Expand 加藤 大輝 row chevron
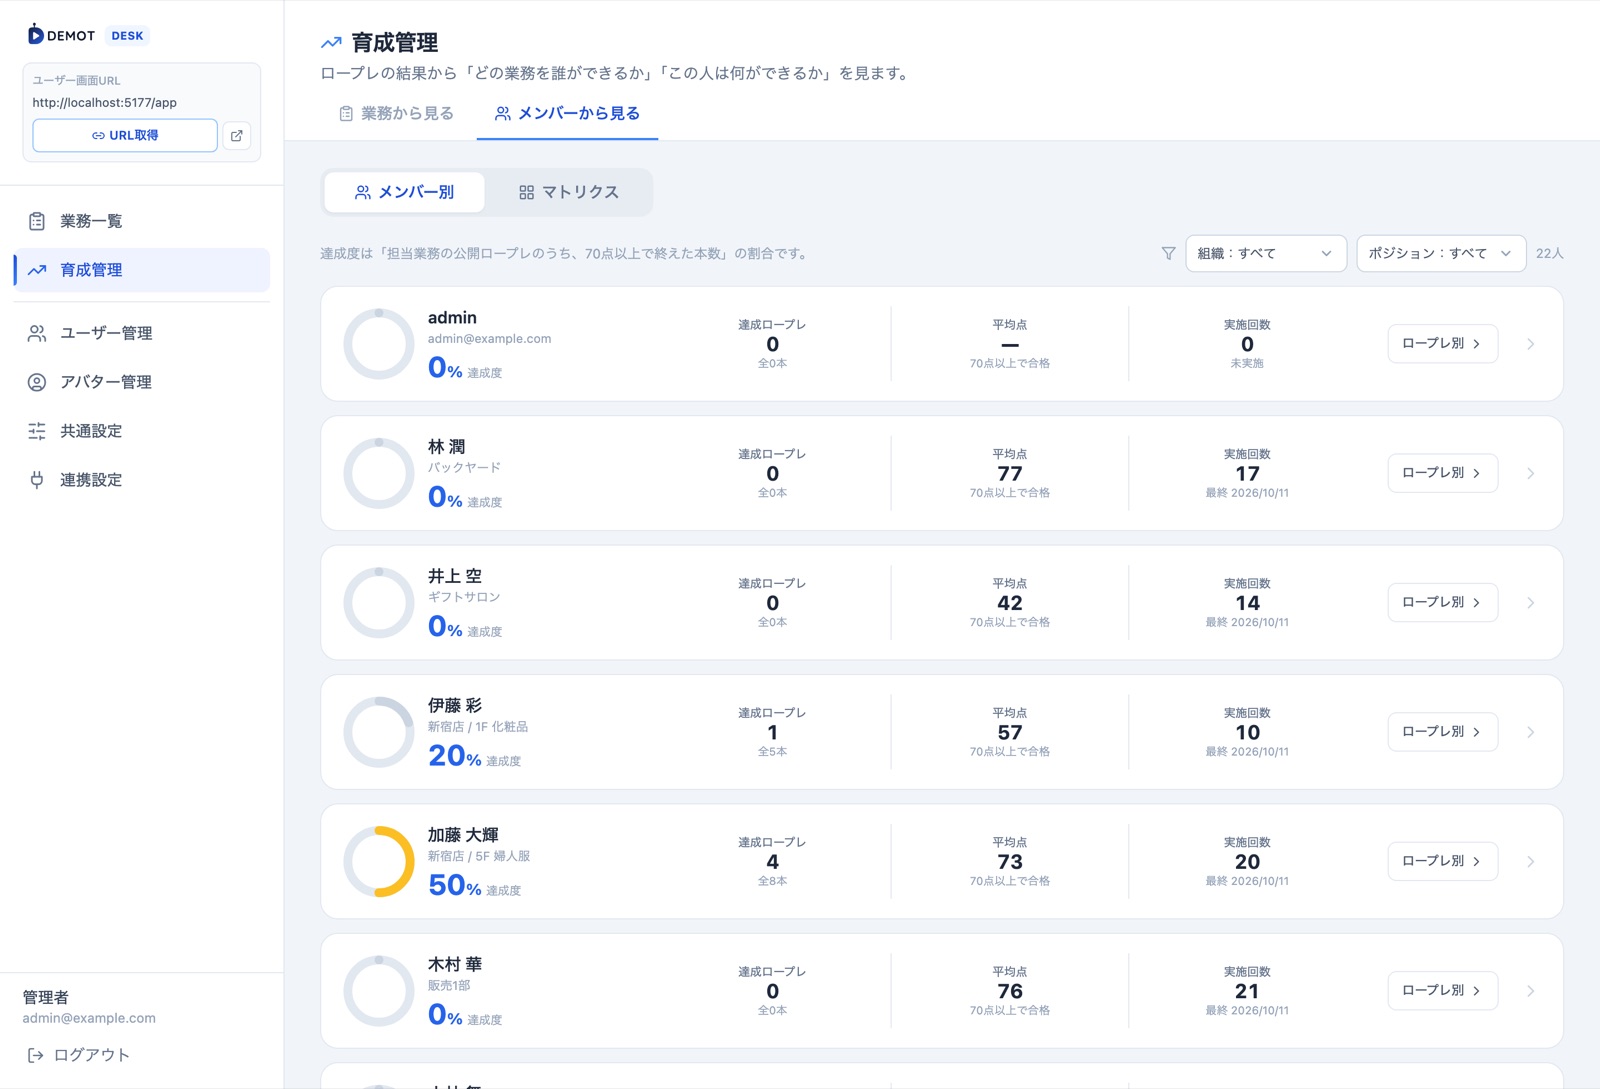Viewport: 1600px width, 1089px height. click(x=1531, y=862)
